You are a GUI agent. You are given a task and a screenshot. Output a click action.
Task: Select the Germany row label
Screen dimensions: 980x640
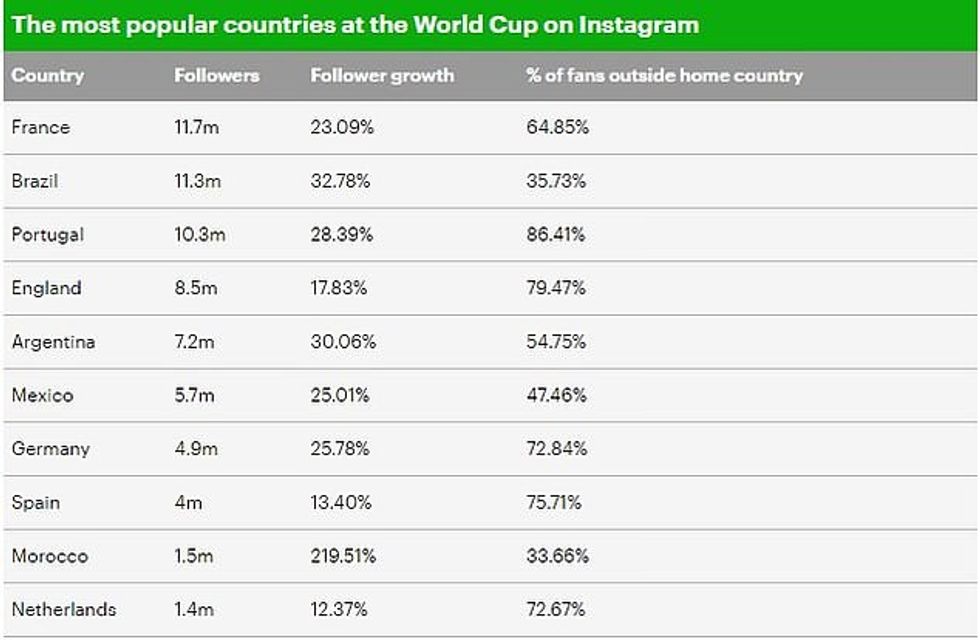(51, 449)
